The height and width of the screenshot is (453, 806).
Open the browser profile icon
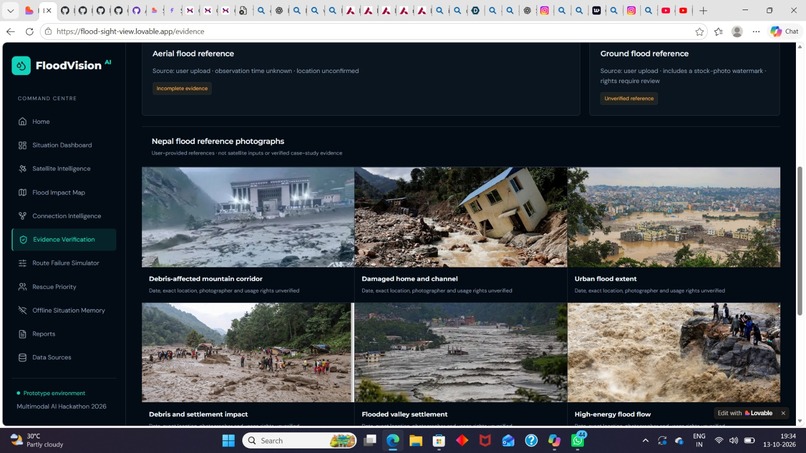click(x=737, y=32)
